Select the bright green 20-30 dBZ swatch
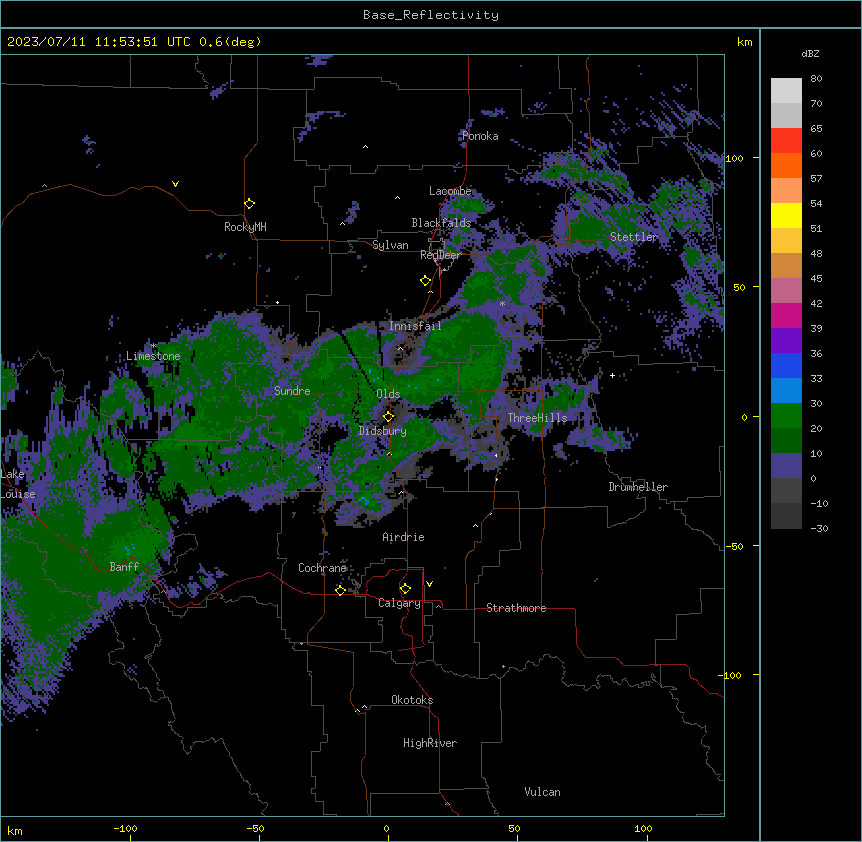Image resolution: width=862 pixels, height=842 pixels. (x=786, y=416)
